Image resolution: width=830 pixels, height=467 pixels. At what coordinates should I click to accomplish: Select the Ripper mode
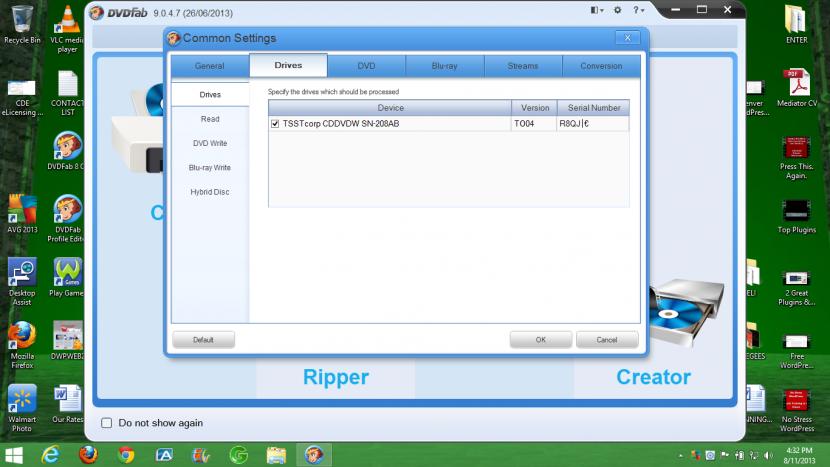(336, 377)
